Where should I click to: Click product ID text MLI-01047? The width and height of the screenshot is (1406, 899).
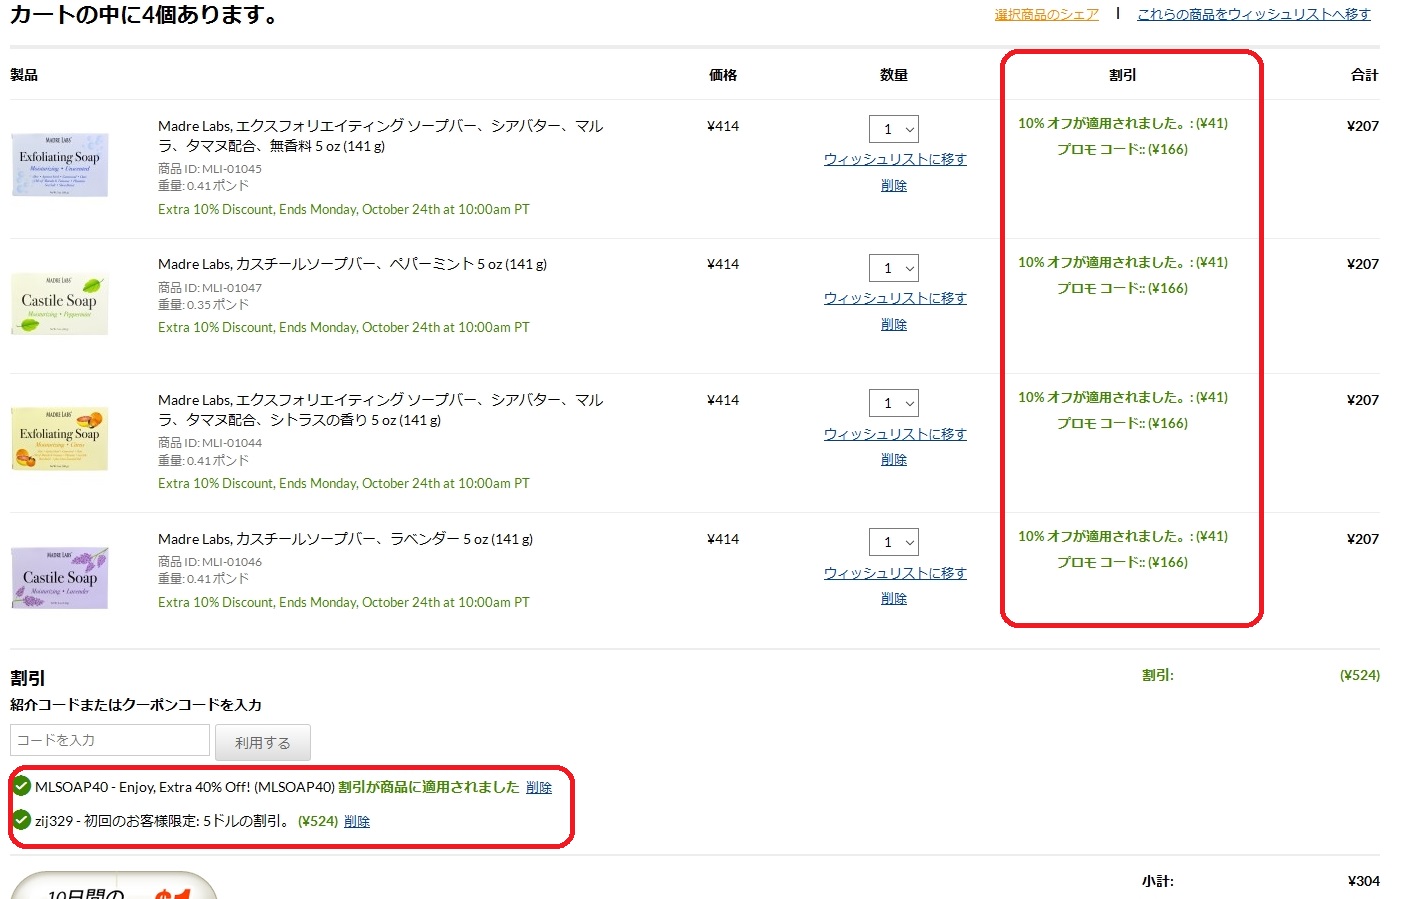[x=232, y=288]
